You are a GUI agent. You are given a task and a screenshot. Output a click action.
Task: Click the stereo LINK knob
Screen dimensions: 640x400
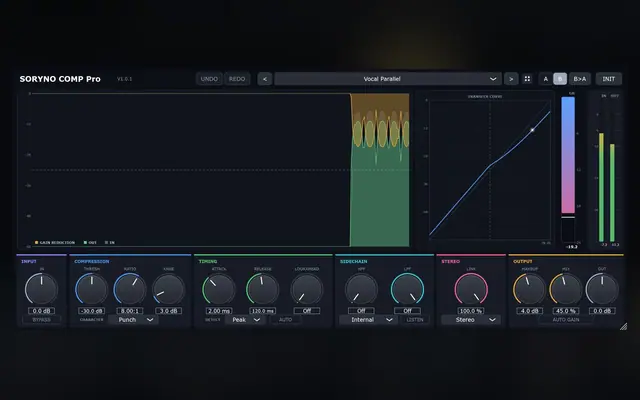[x=471, y=289]
